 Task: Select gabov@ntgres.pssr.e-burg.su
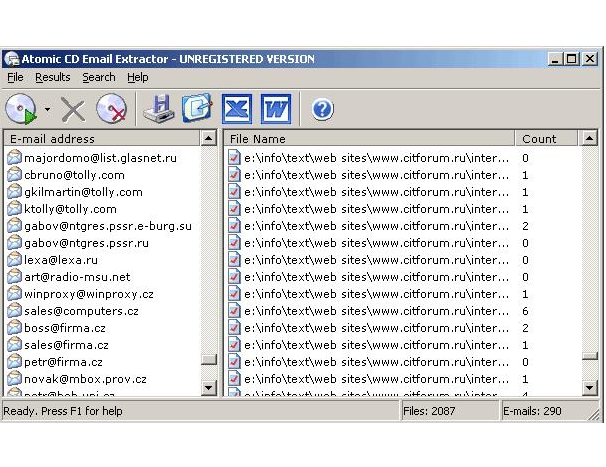(108, 226)
